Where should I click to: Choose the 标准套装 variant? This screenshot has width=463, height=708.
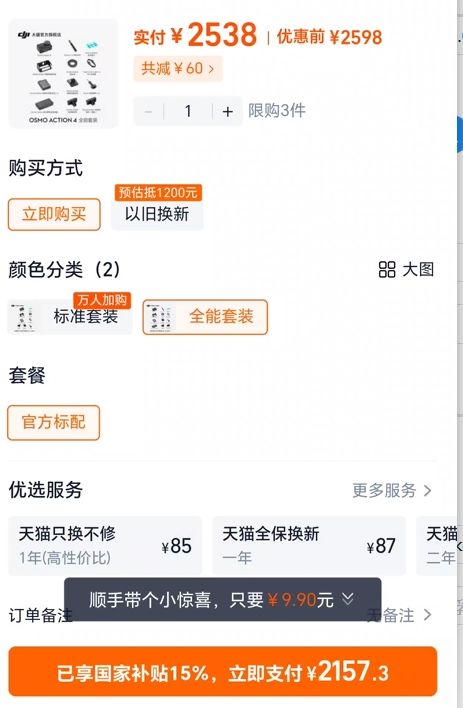(70, 317)
